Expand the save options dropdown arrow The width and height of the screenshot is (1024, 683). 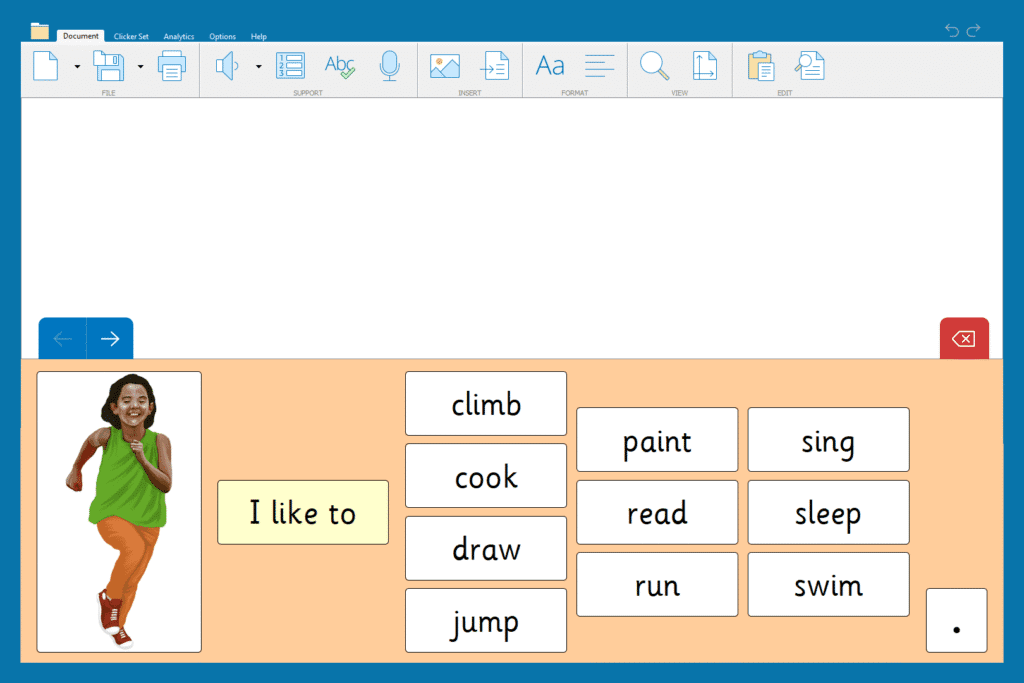pos(140,67)
